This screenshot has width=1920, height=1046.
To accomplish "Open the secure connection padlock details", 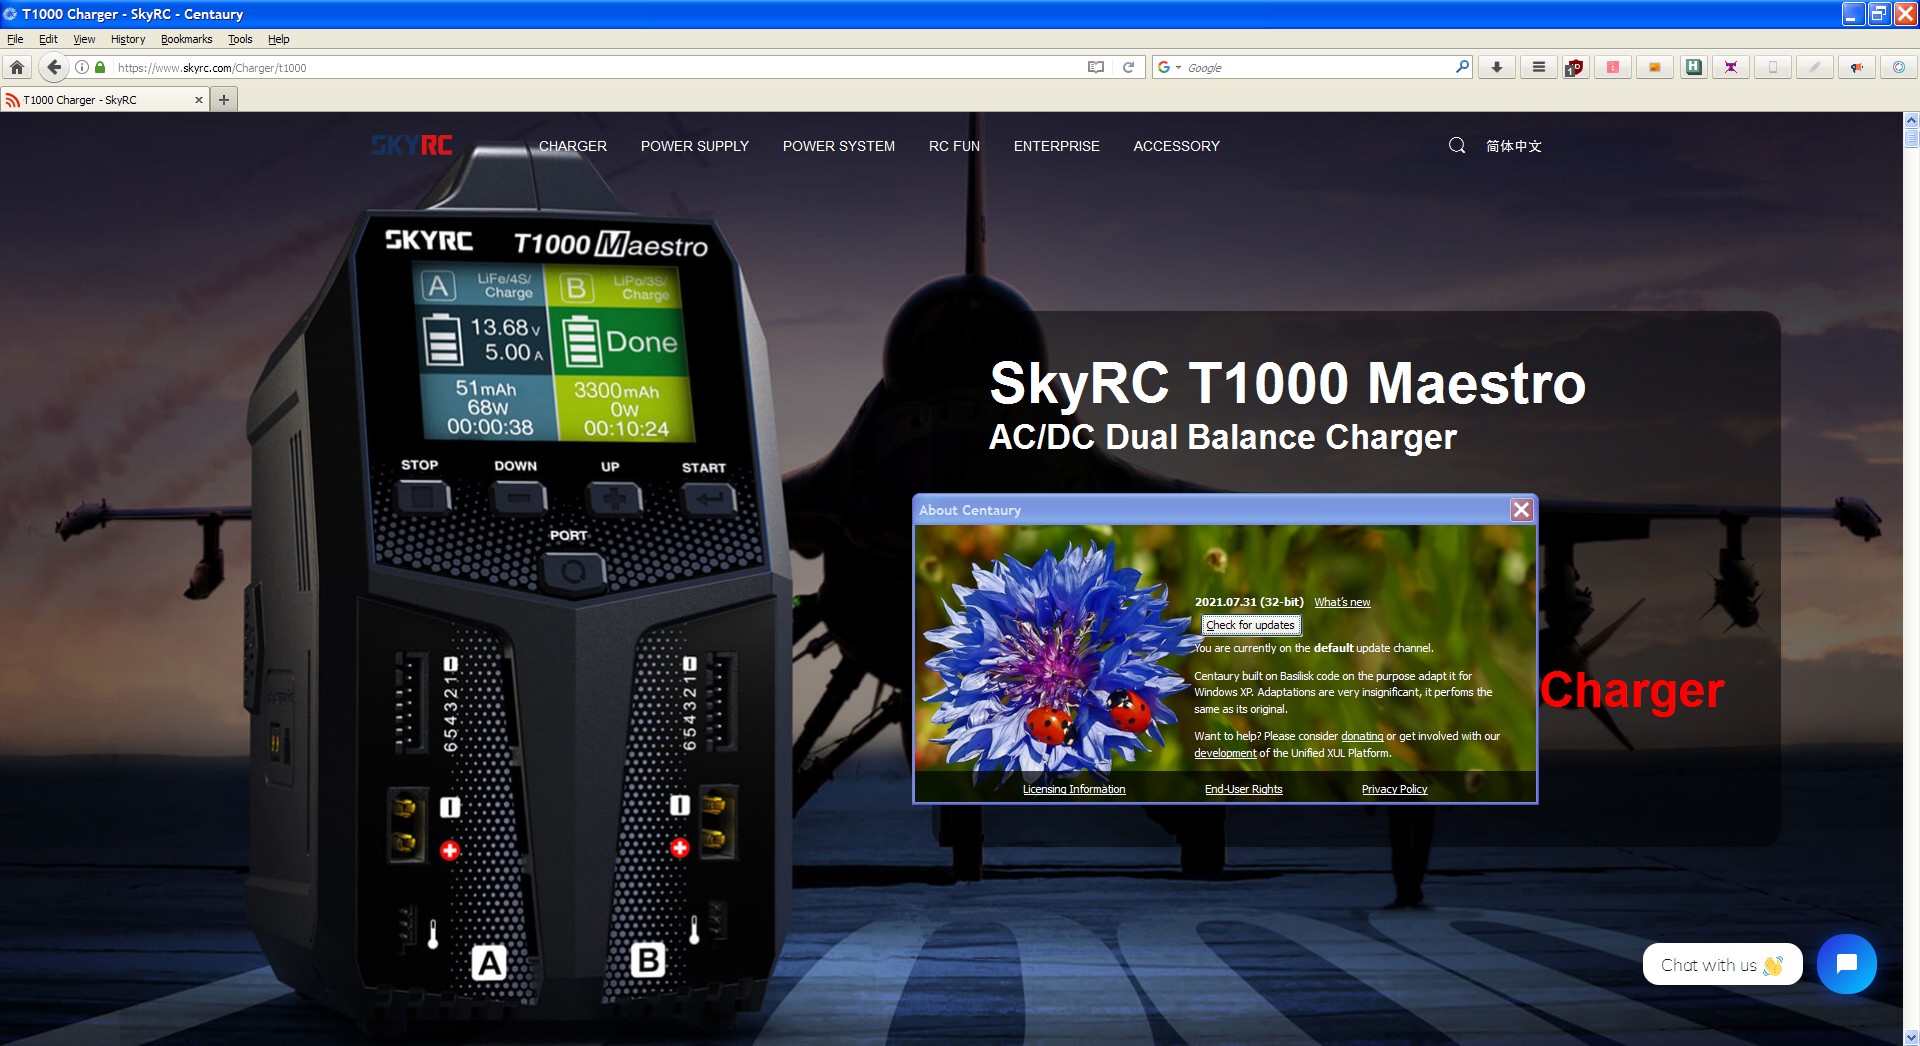I will (x=100, y=67).
